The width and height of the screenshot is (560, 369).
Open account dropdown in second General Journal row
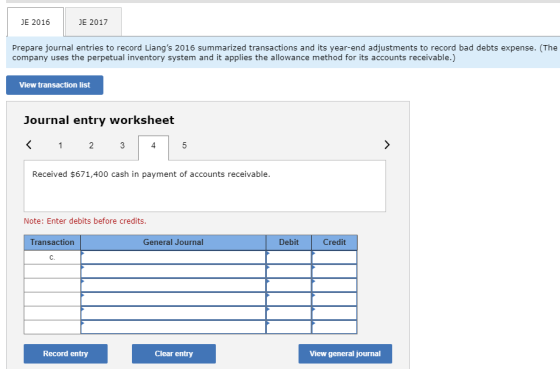point(173,271)
